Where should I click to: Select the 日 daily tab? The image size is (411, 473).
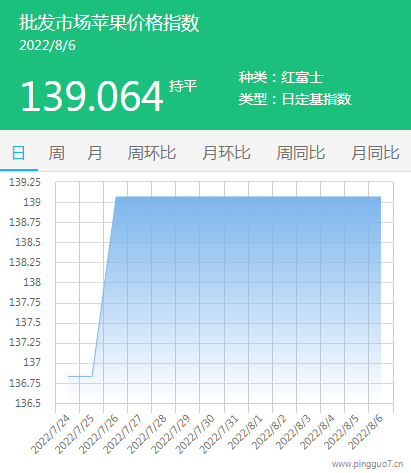[19, 153]
